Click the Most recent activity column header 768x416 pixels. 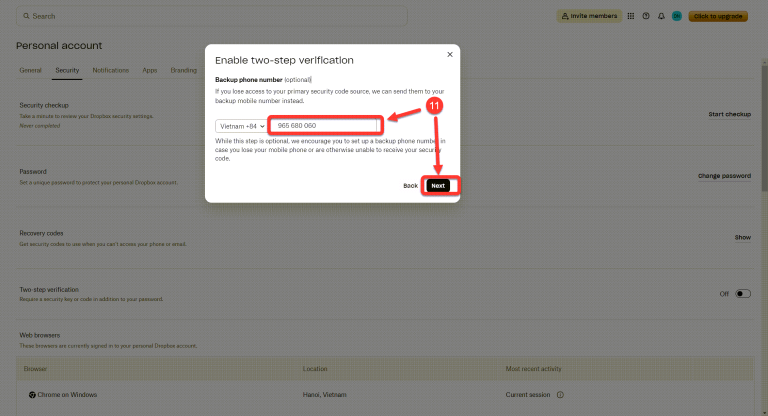coord(533,369)
